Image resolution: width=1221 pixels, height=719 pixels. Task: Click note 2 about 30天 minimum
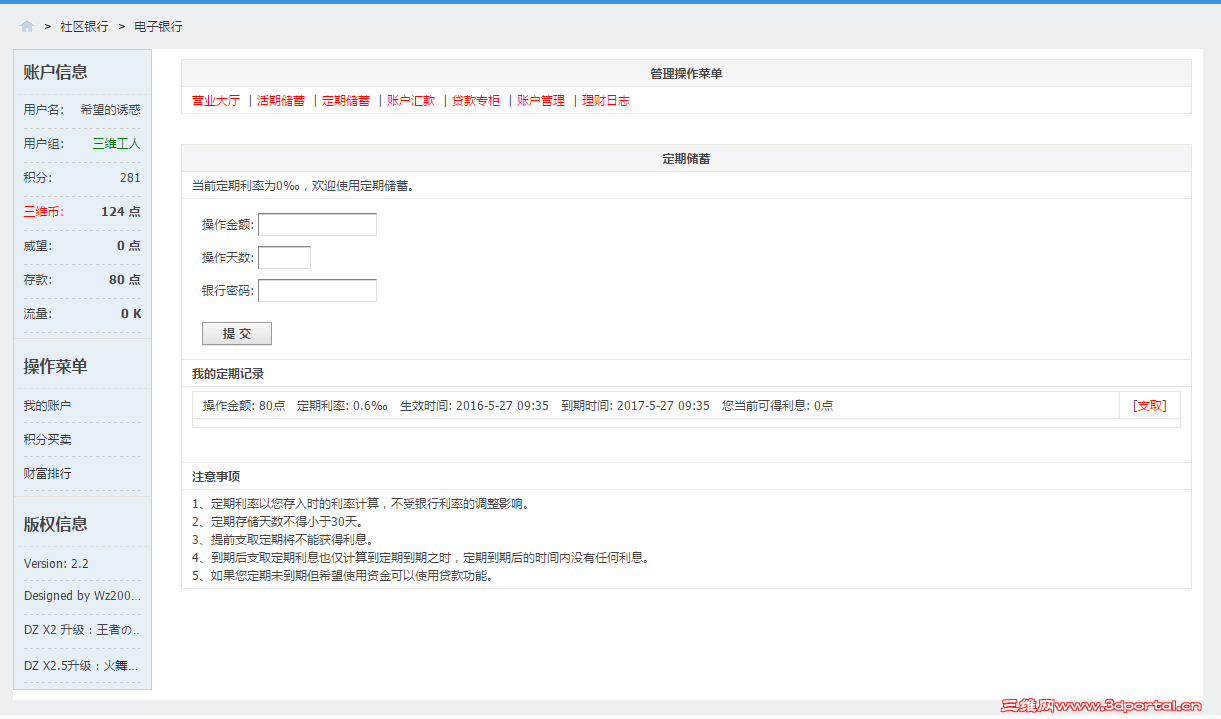click(x=277, y=522)
